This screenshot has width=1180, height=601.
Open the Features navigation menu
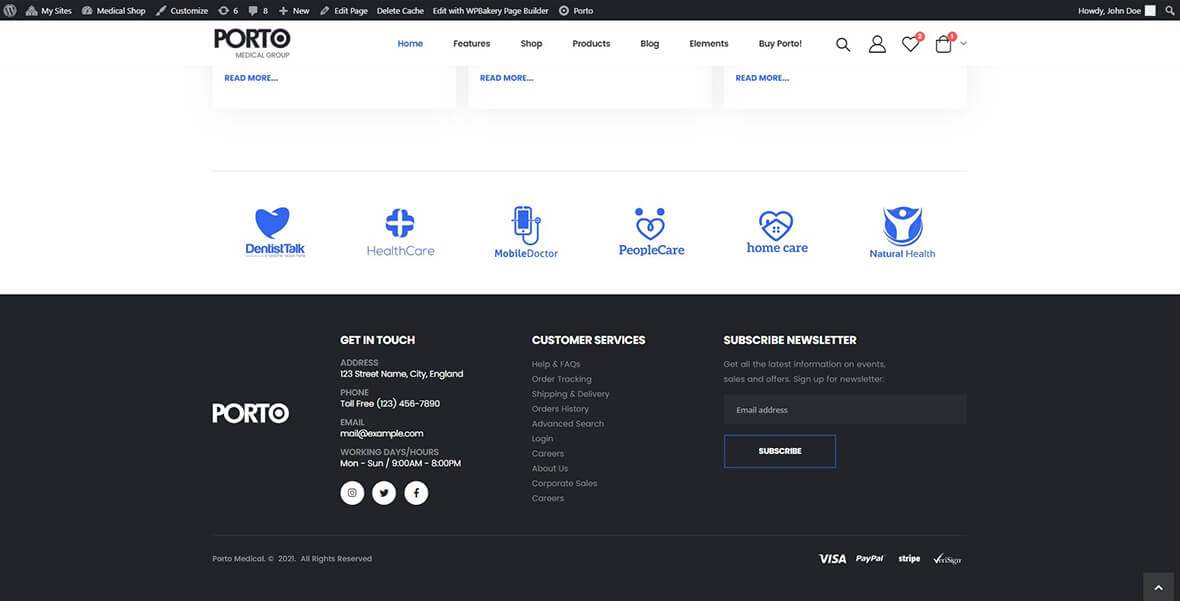471,44
